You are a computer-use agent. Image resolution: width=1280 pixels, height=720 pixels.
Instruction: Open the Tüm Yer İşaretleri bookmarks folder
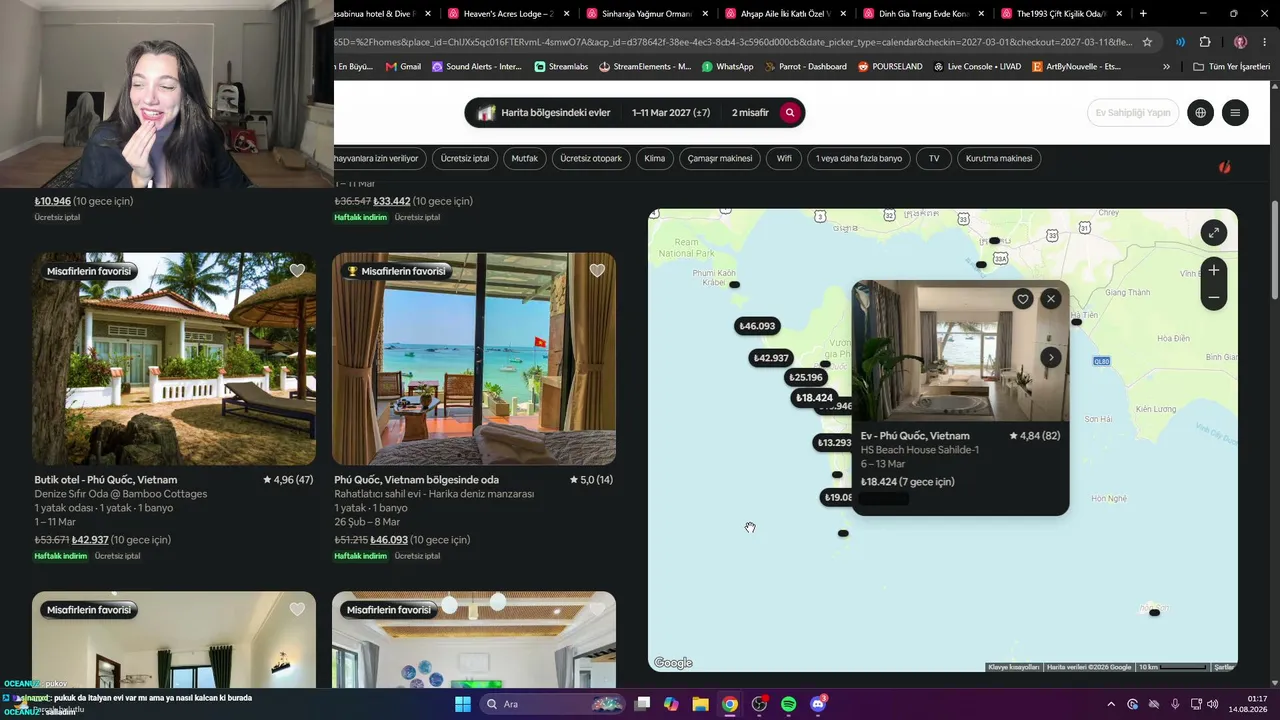(x=1231, y=67)
